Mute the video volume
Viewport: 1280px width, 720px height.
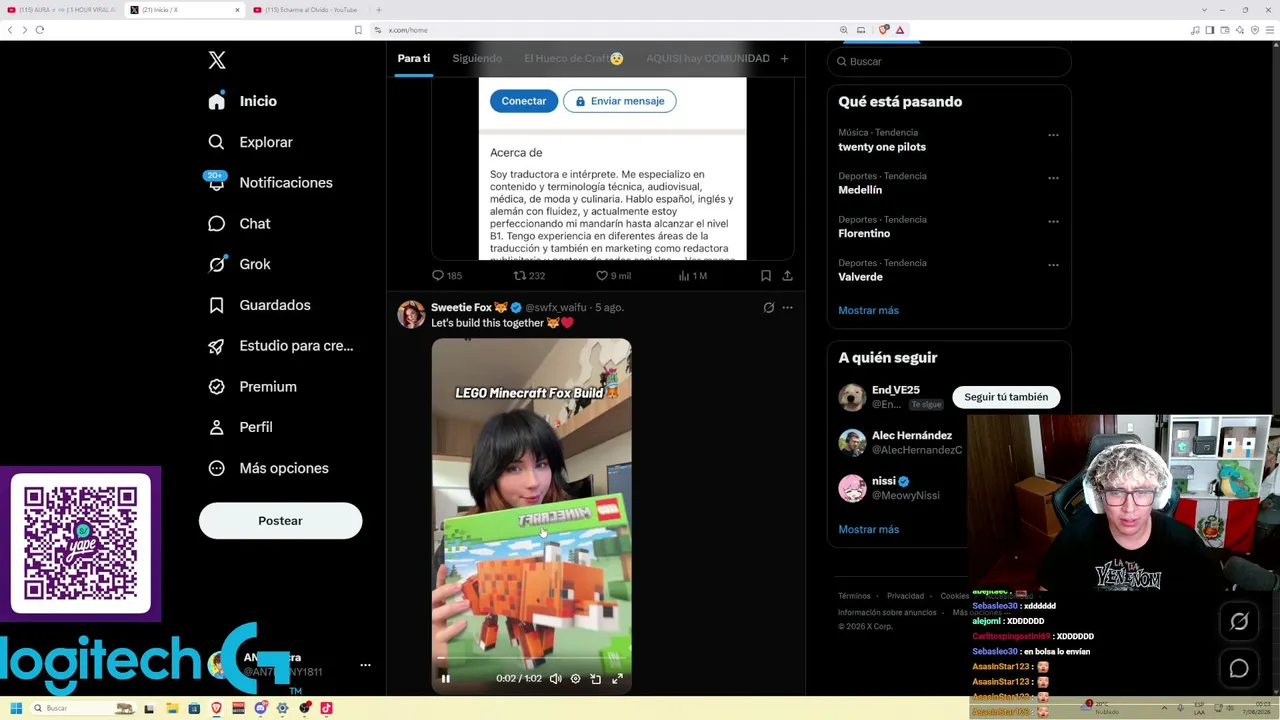555,679
